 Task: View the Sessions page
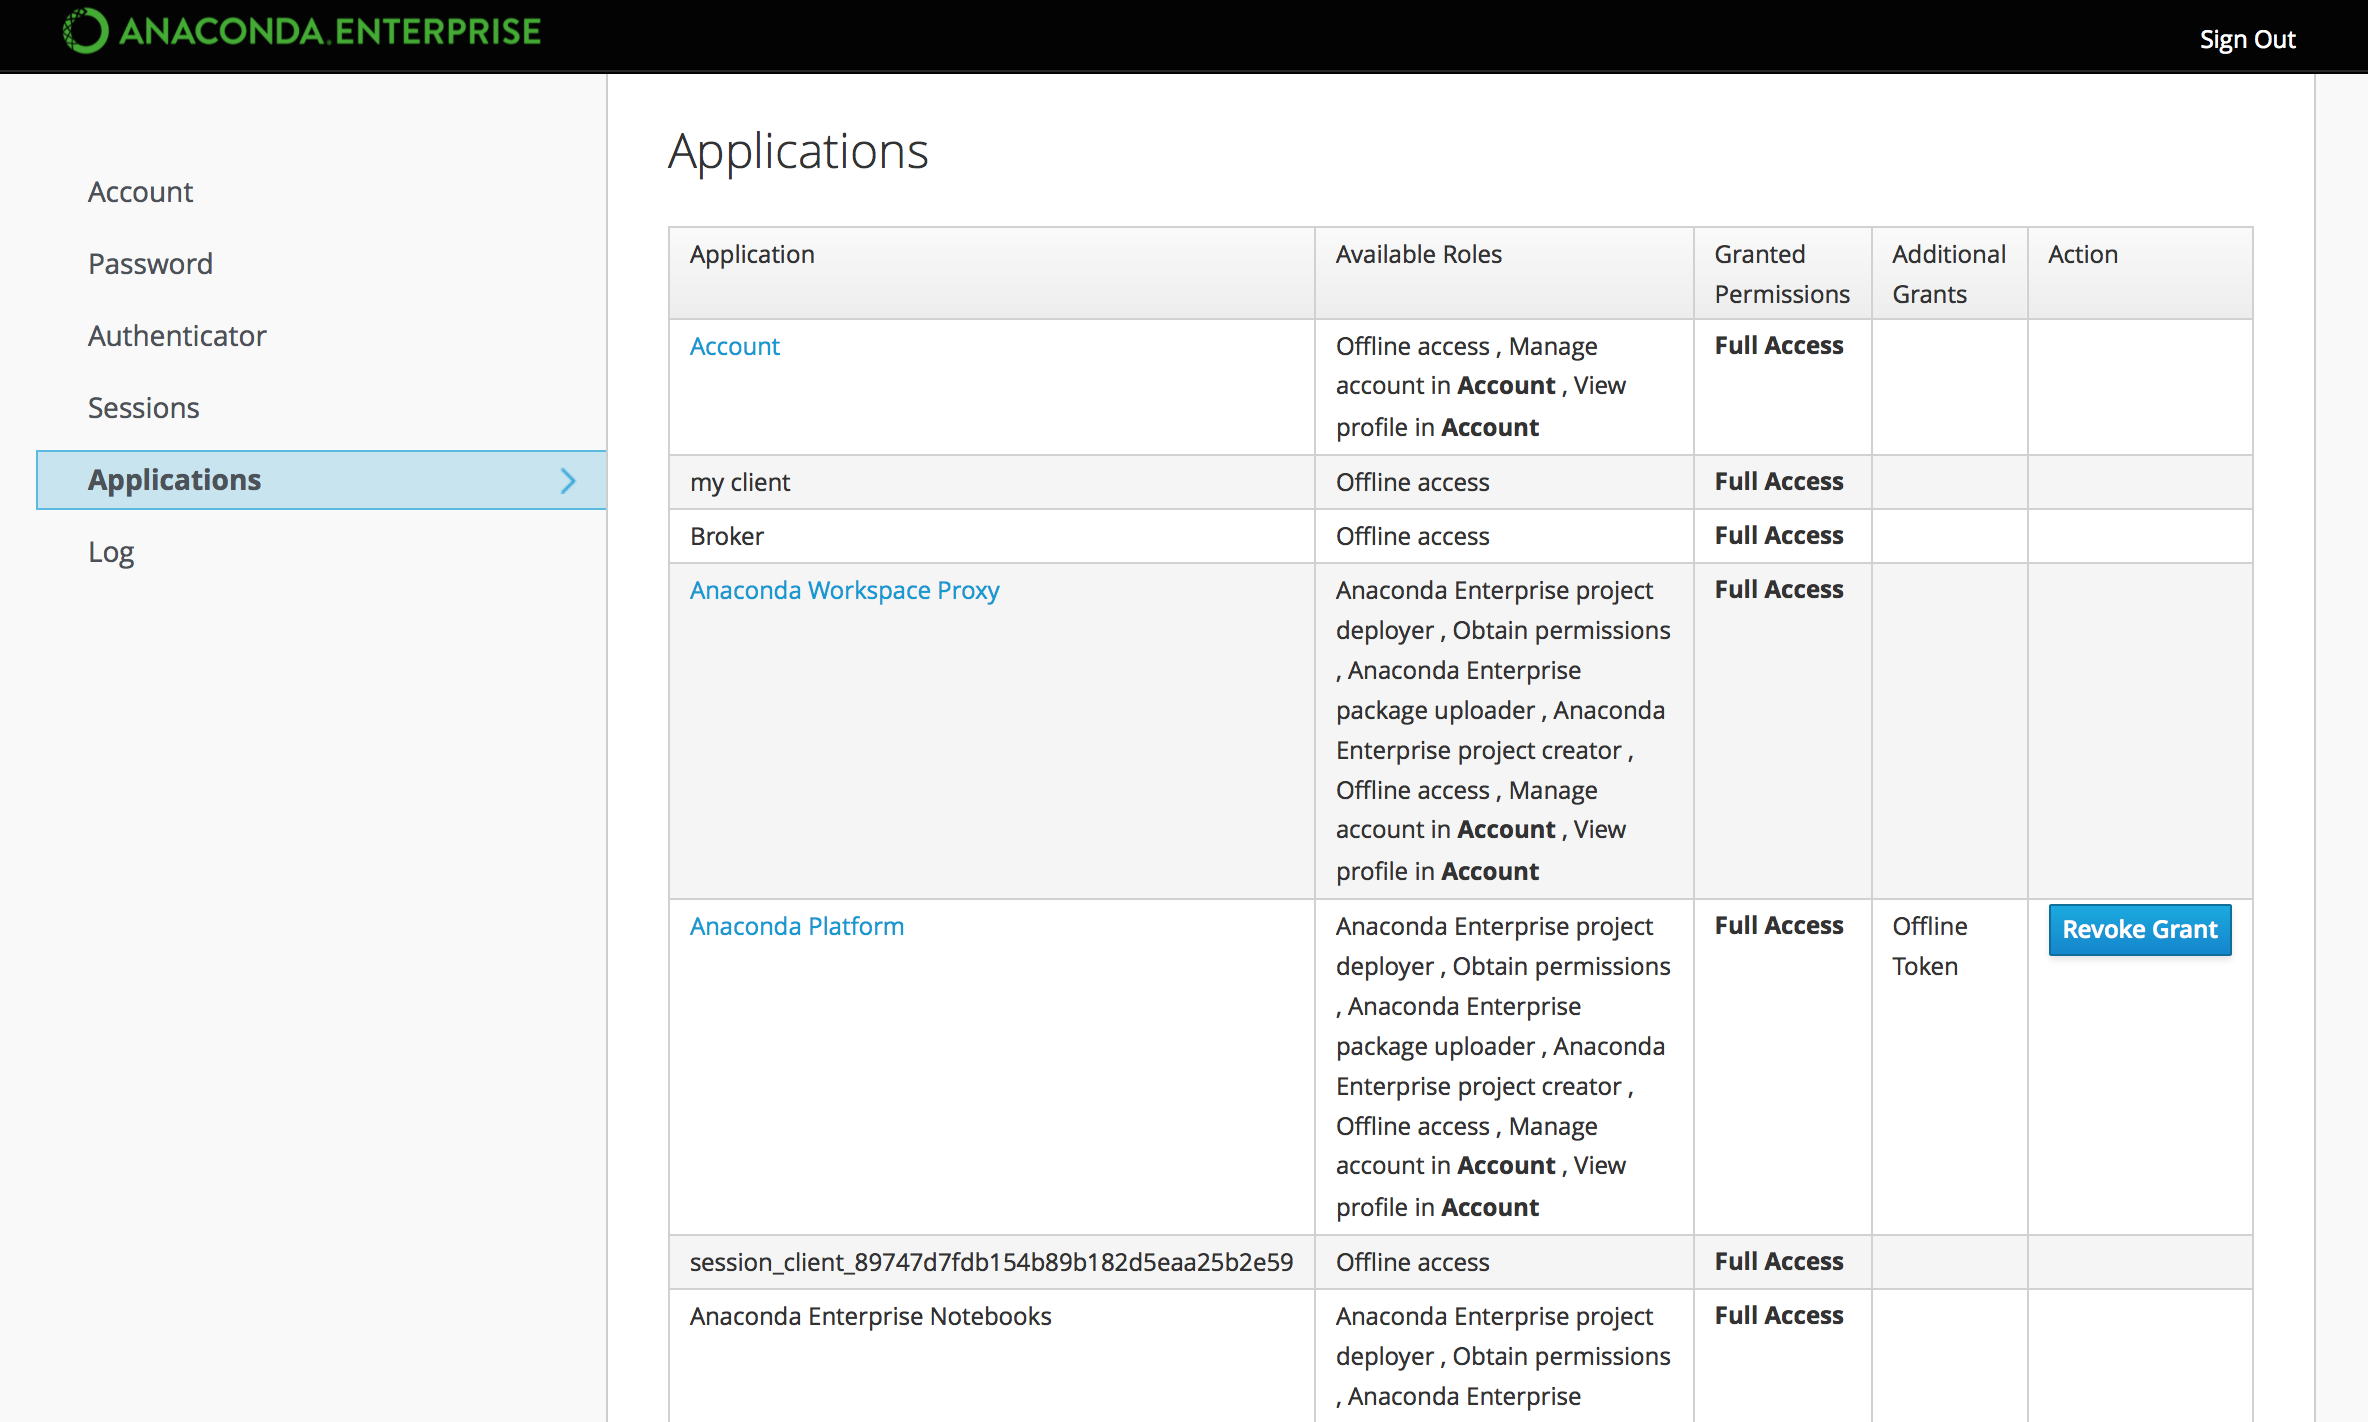click(x=143, y=408)
